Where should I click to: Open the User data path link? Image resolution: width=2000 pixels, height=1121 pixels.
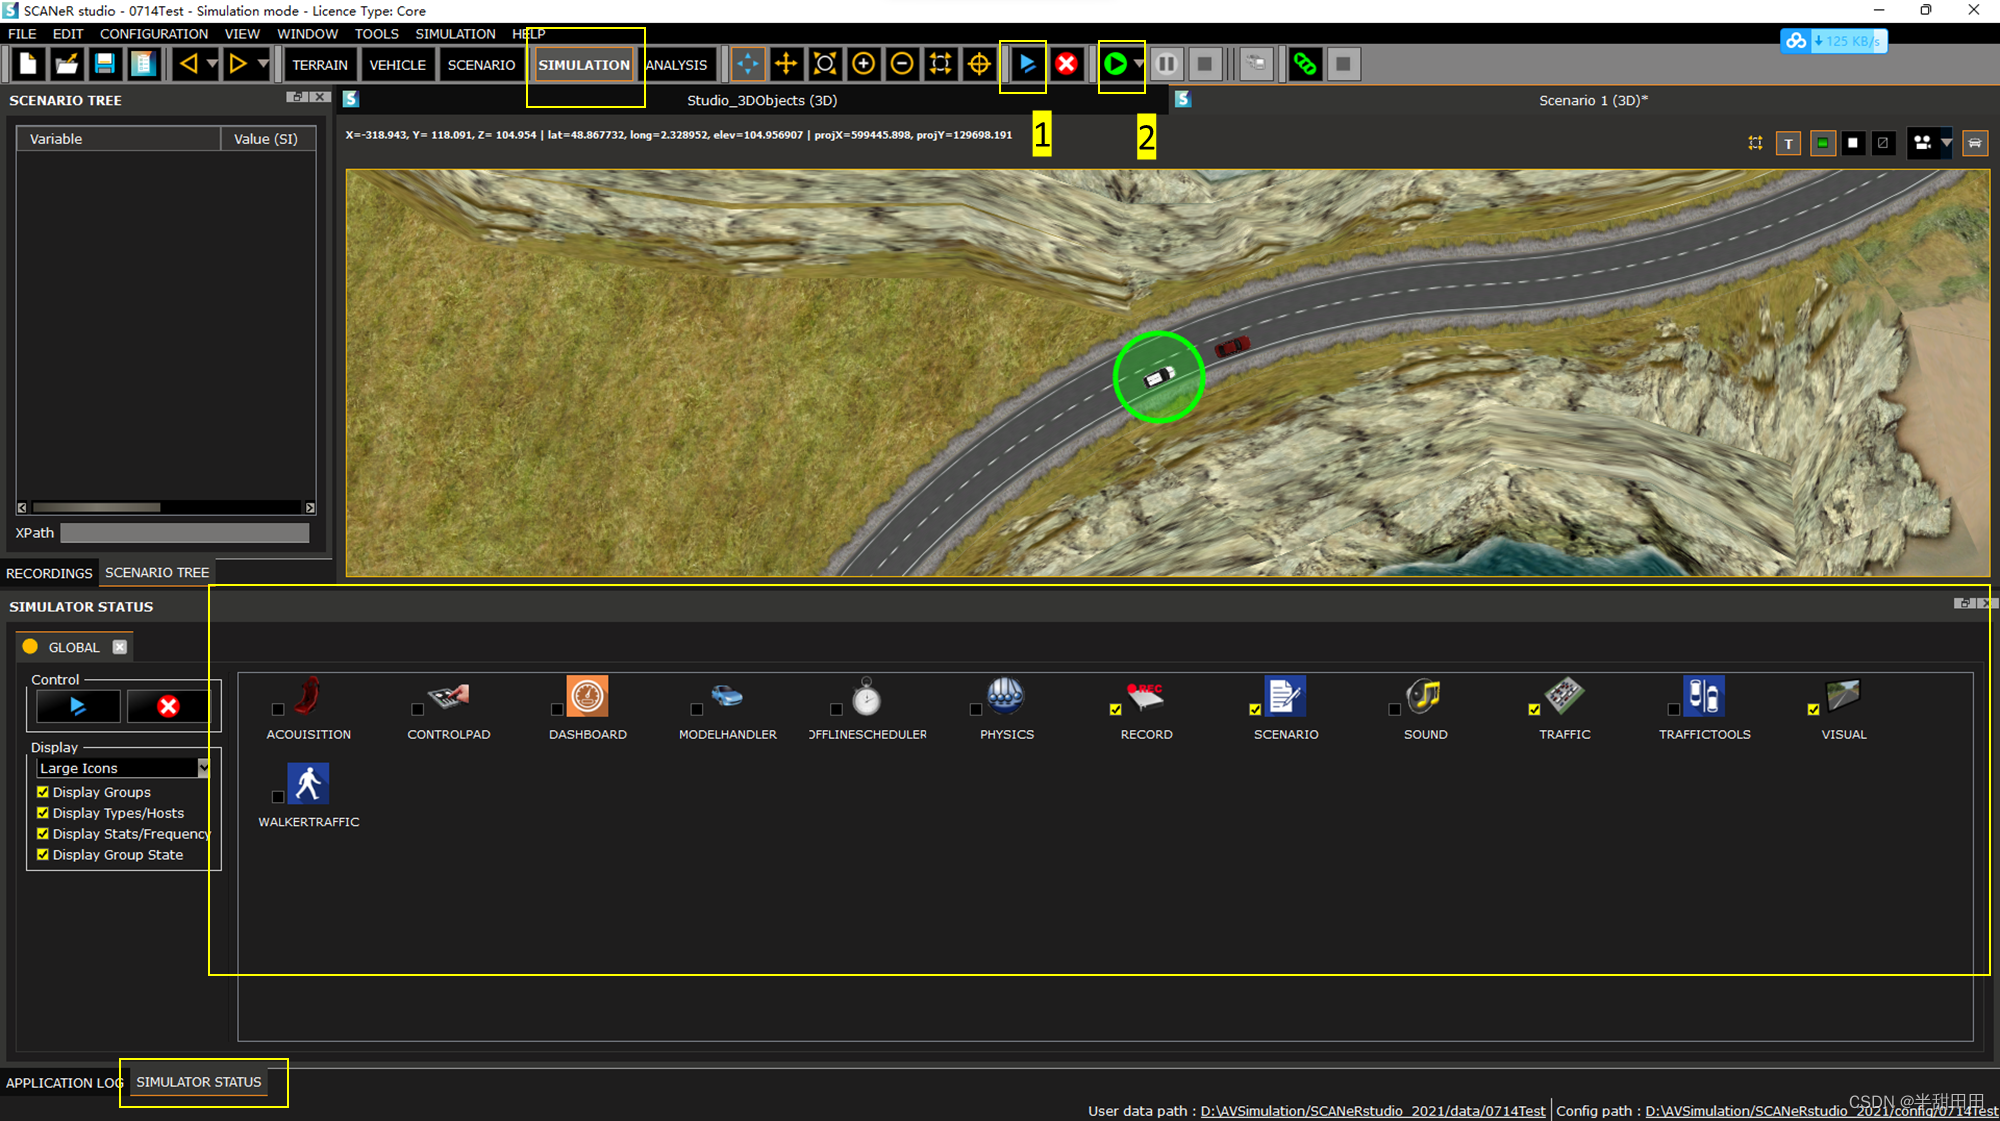1372,1111
